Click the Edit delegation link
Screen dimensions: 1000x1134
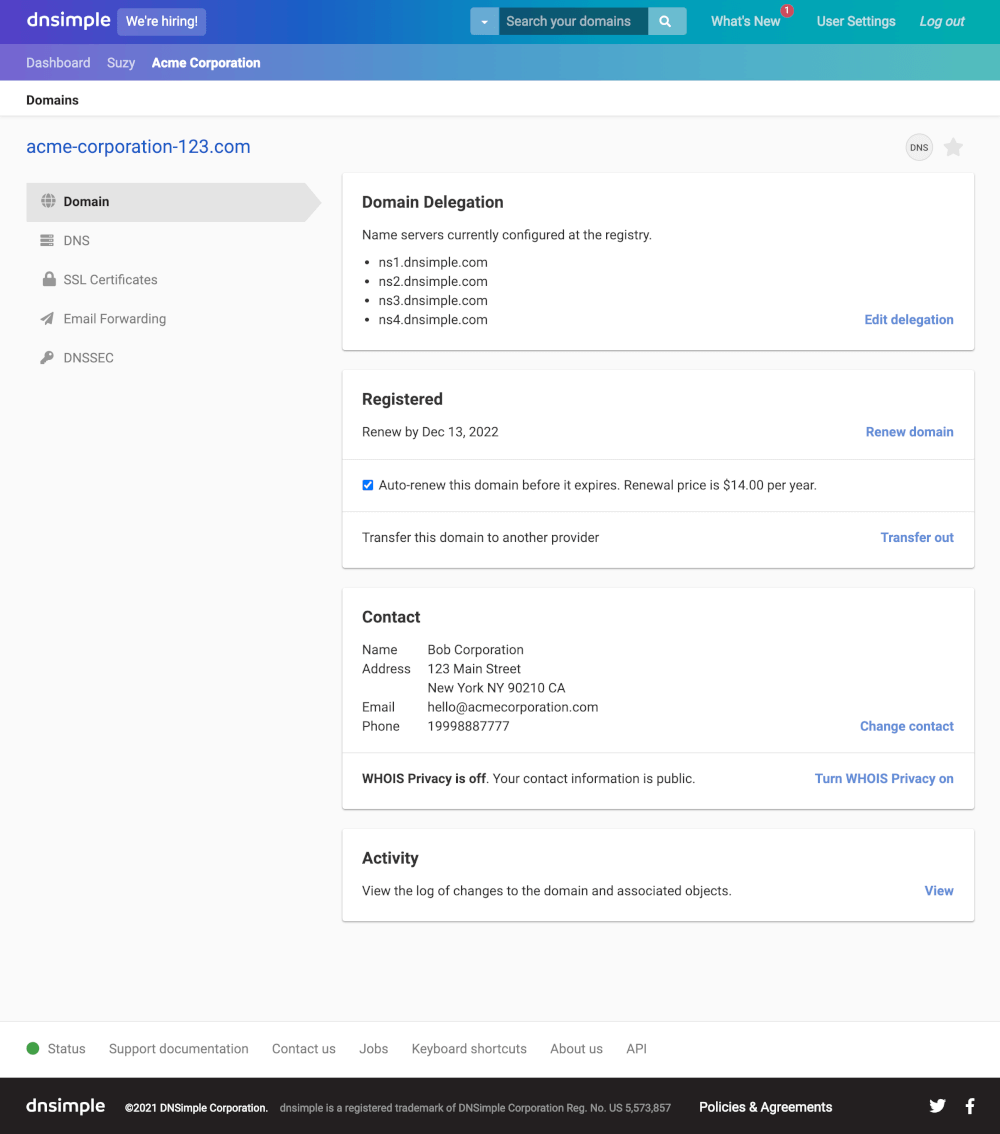tap(908, 319)
